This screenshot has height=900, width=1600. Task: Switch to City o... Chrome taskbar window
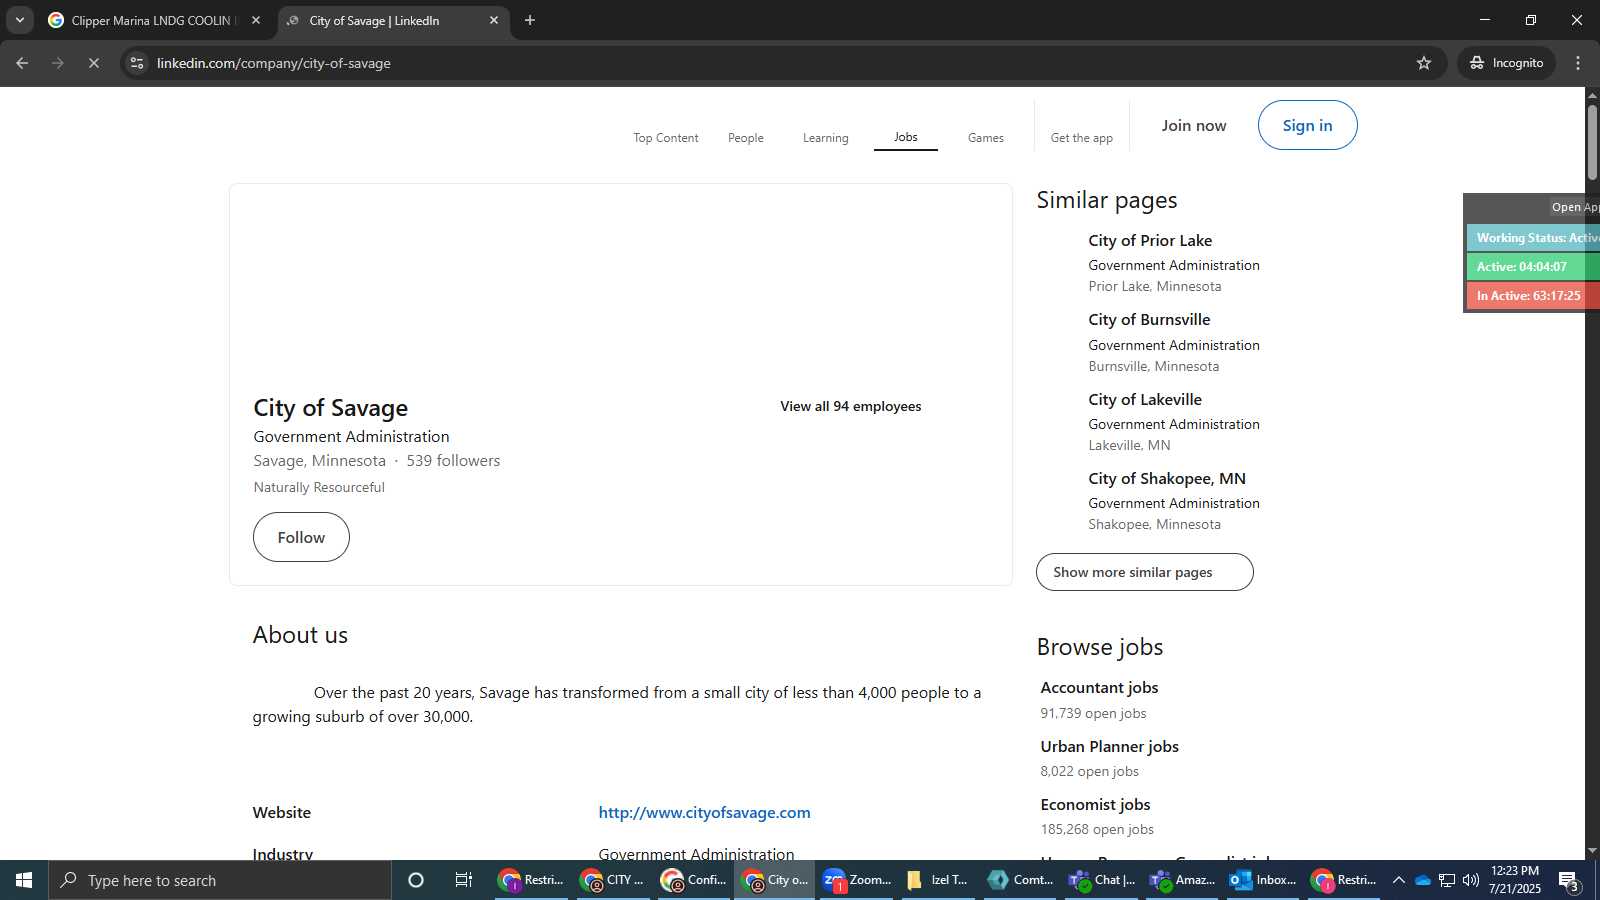click(x=775, y=880)
